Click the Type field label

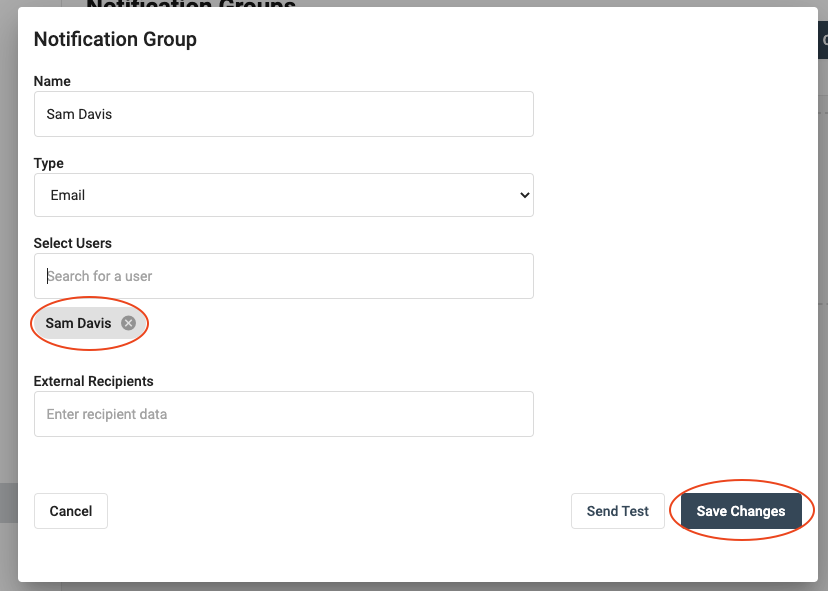tap(48, 163)
